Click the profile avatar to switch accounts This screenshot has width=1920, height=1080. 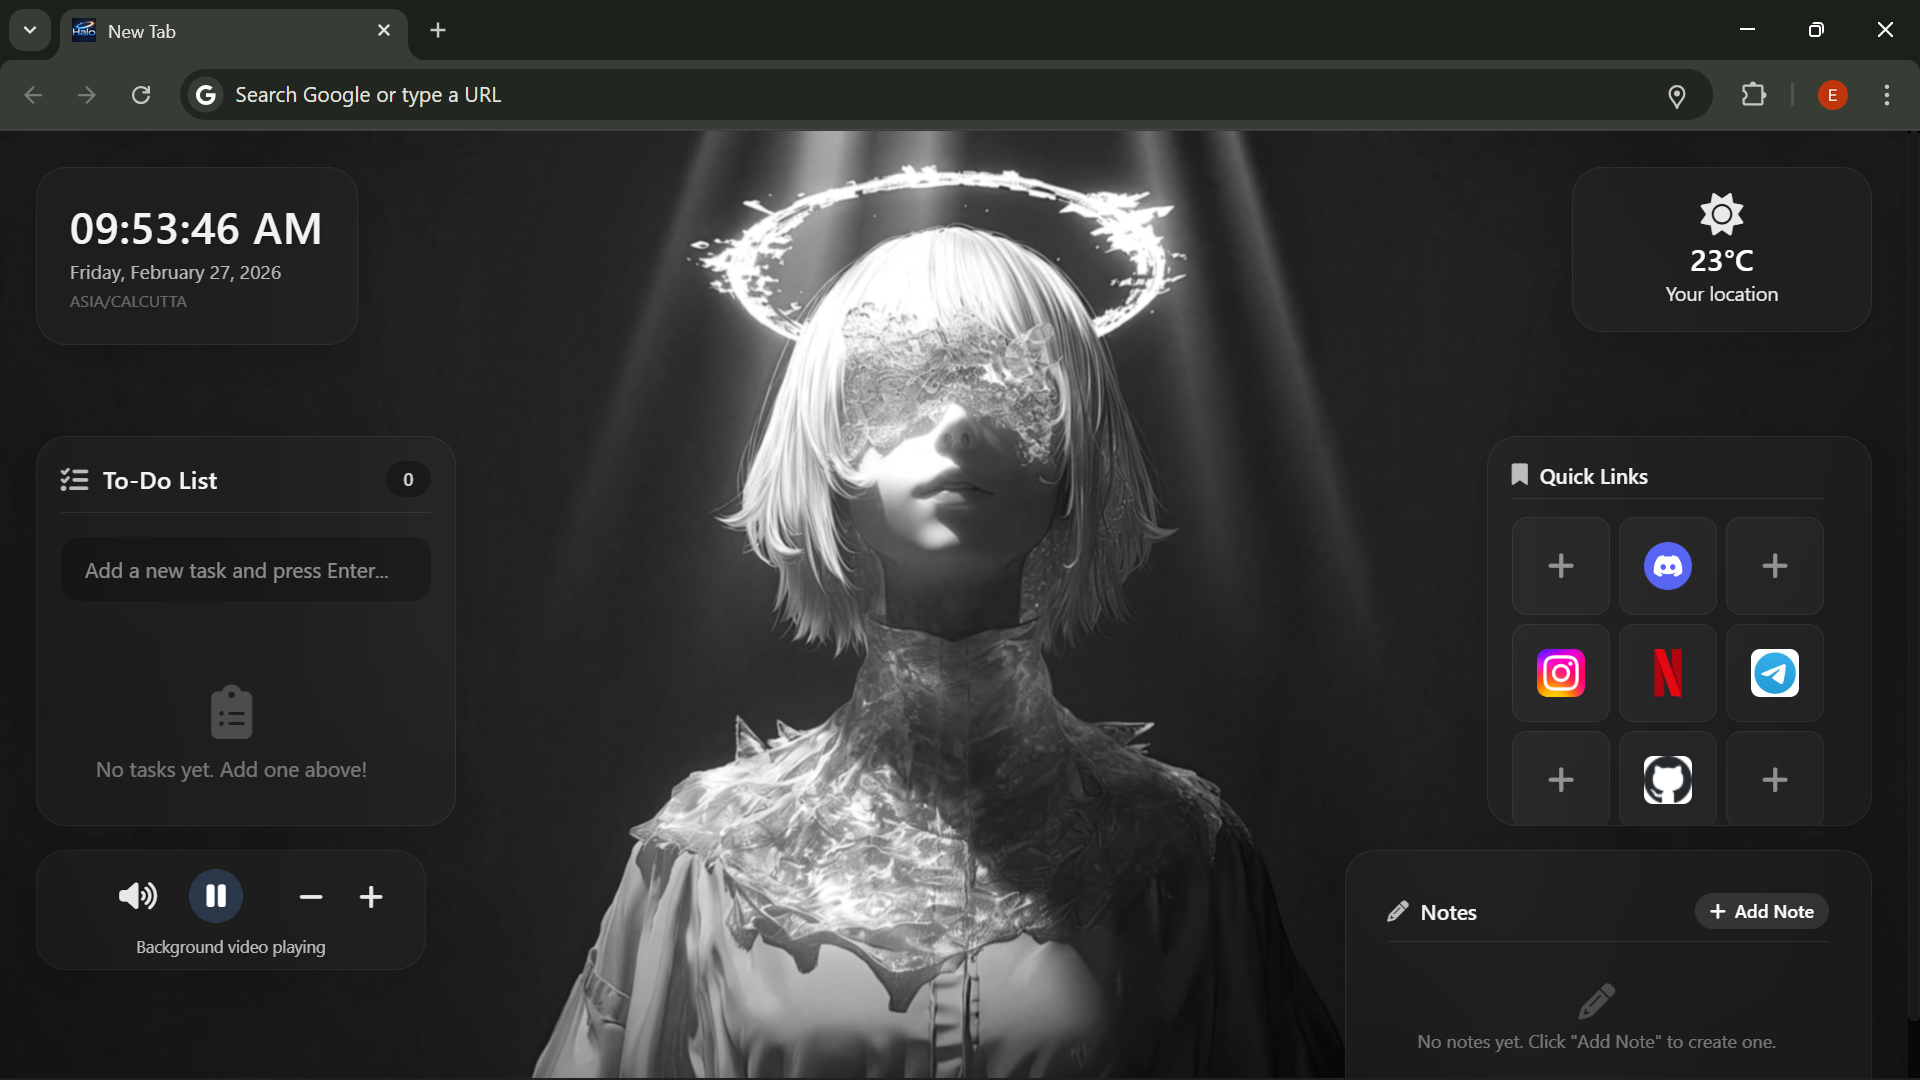point(1833,95)
